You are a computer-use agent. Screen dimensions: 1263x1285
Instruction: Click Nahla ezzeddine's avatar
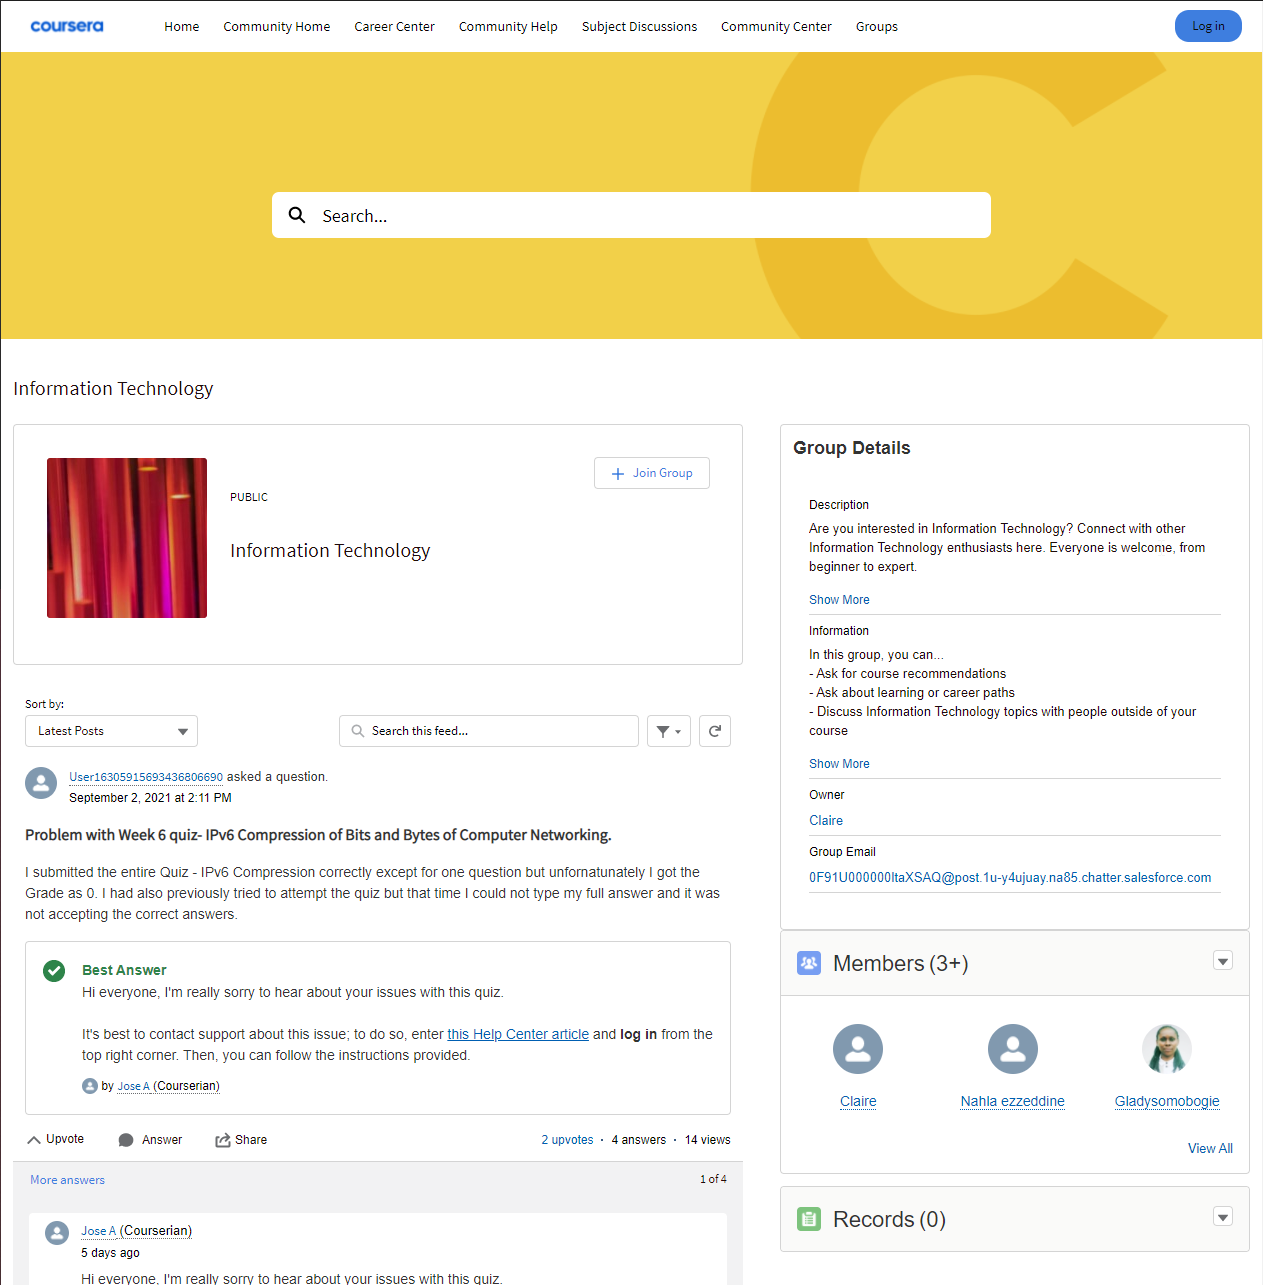click(1013, 1049)
